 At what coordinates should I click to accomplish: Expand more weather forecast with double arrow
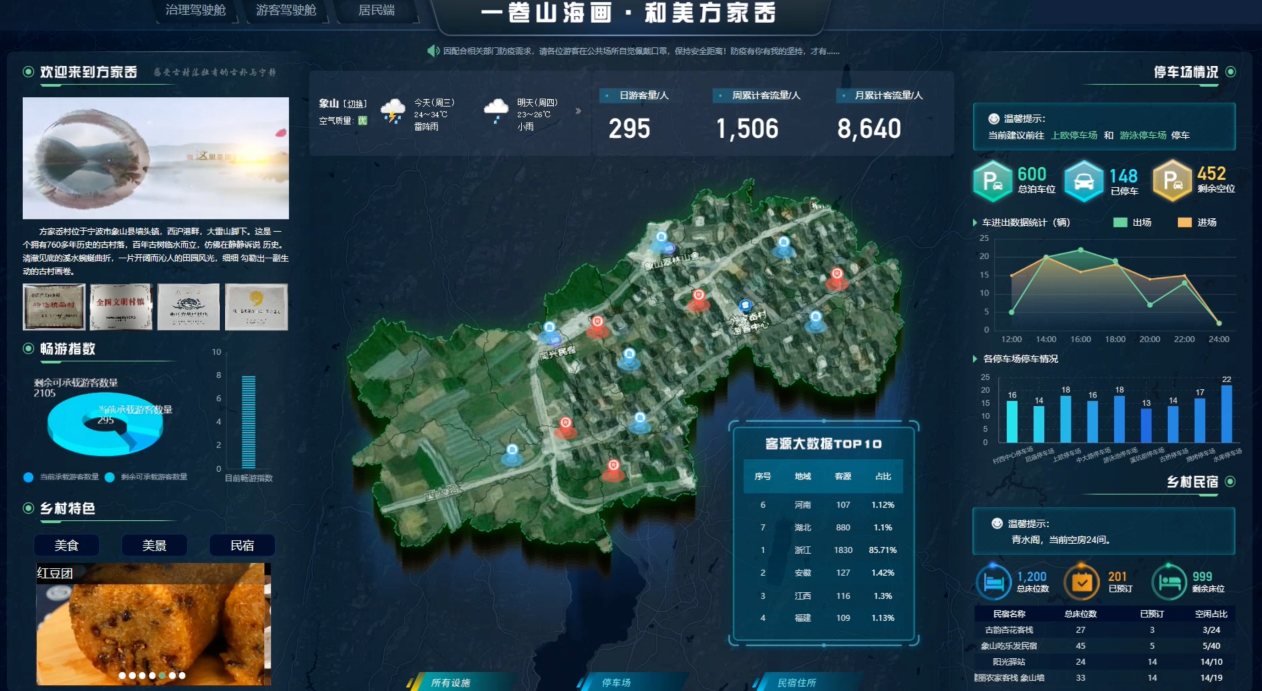[577, 110]
